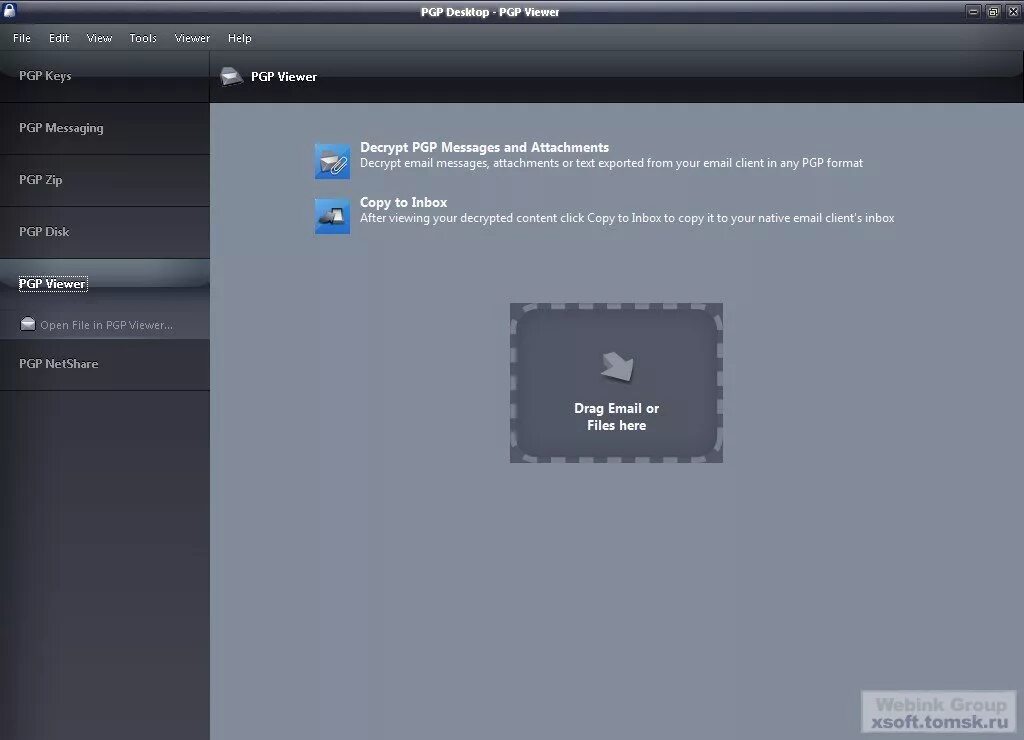Click the PGP Viewer header icon
The image size is (1024, 740).
232,76
